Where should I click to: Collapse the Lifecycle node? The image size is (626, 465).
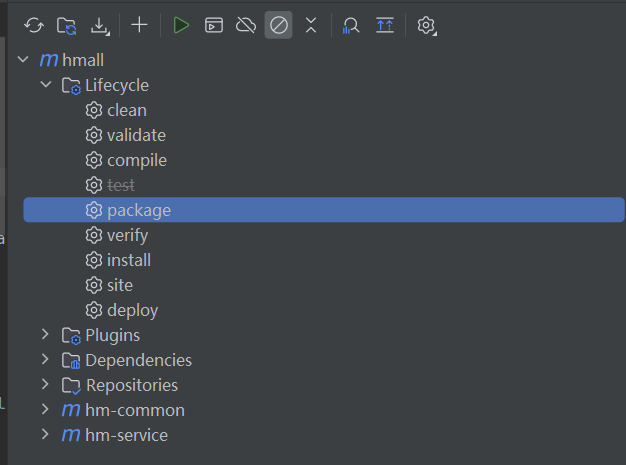pyautogui.click(x=46, y=85)
